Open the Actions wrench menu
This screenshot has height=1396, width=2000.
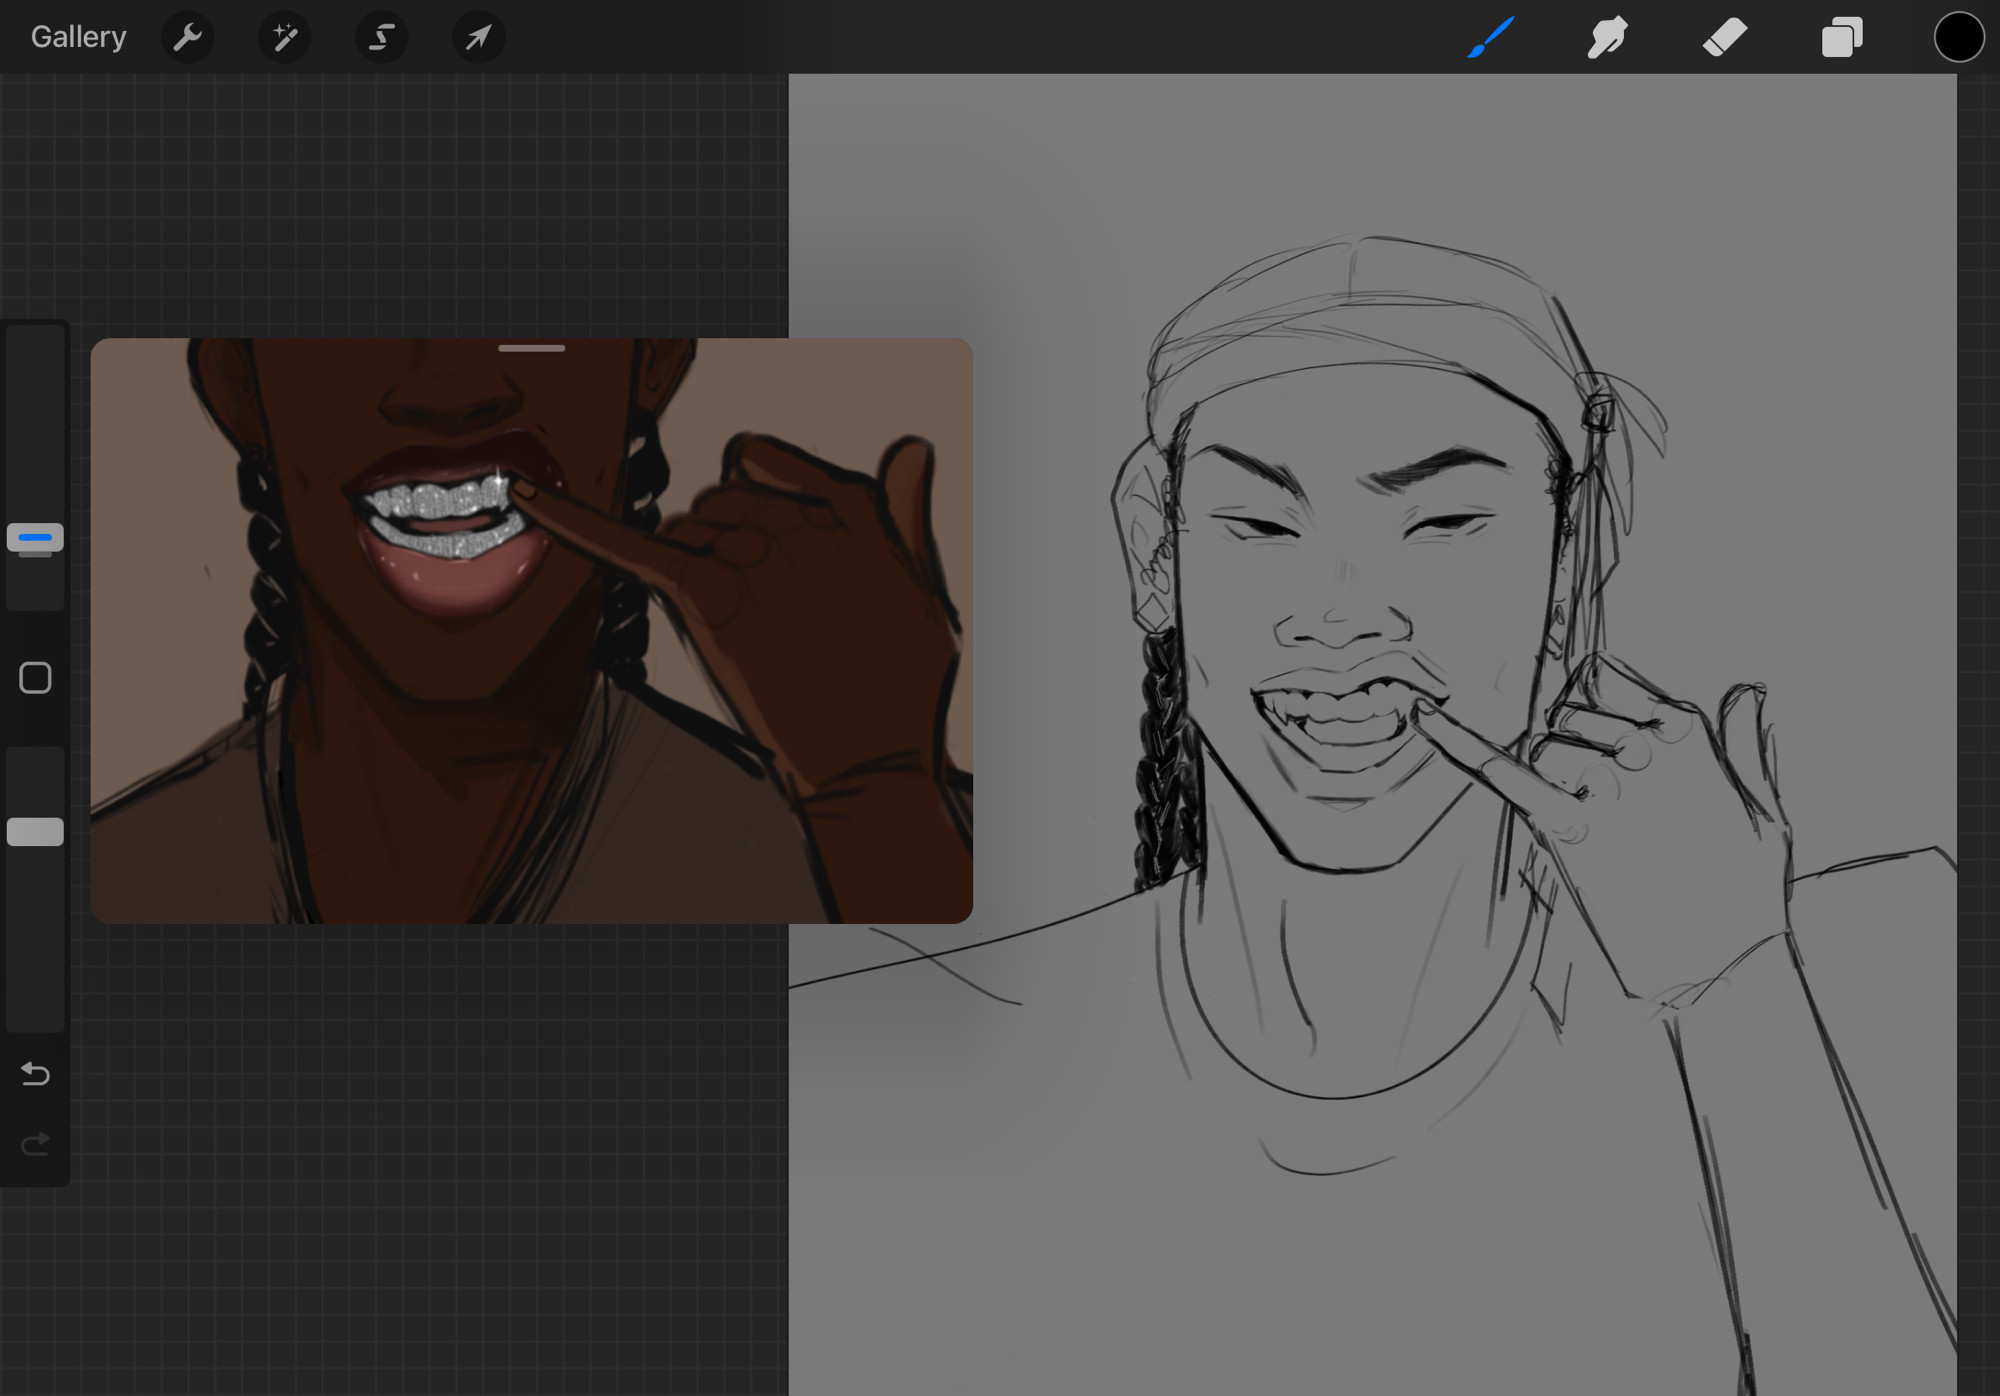tap(187, 37)
